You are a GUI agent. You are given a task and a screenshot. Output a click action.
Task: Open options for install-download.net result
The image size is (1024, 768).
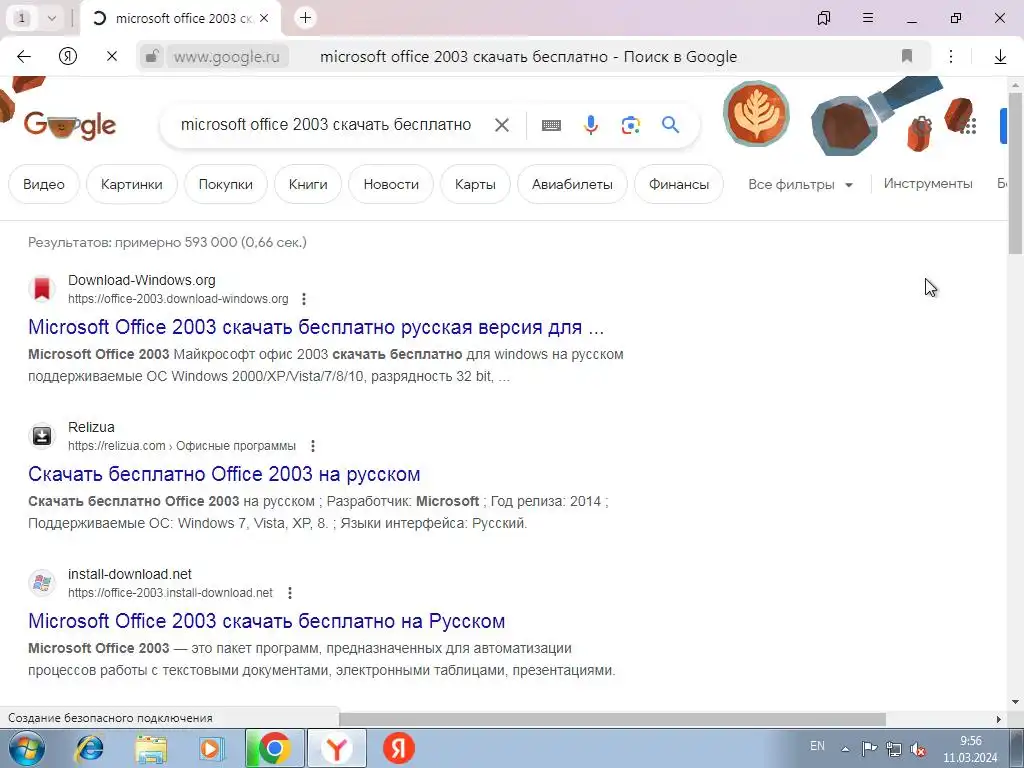click(290, 593)
